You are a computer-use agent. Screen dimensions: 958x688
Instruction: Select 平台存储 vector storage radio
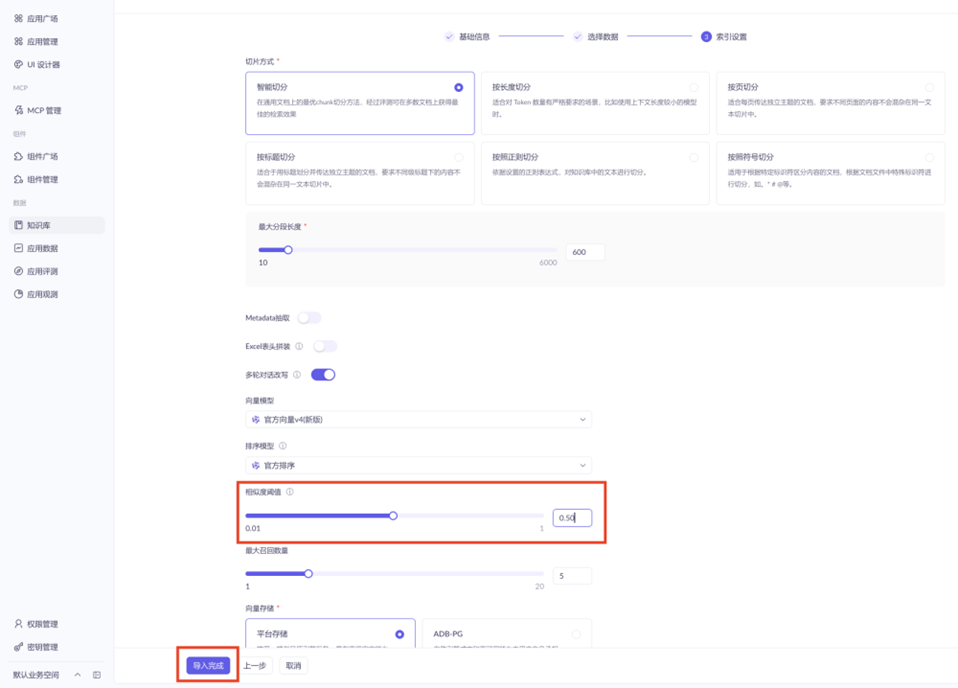point(400,634)
